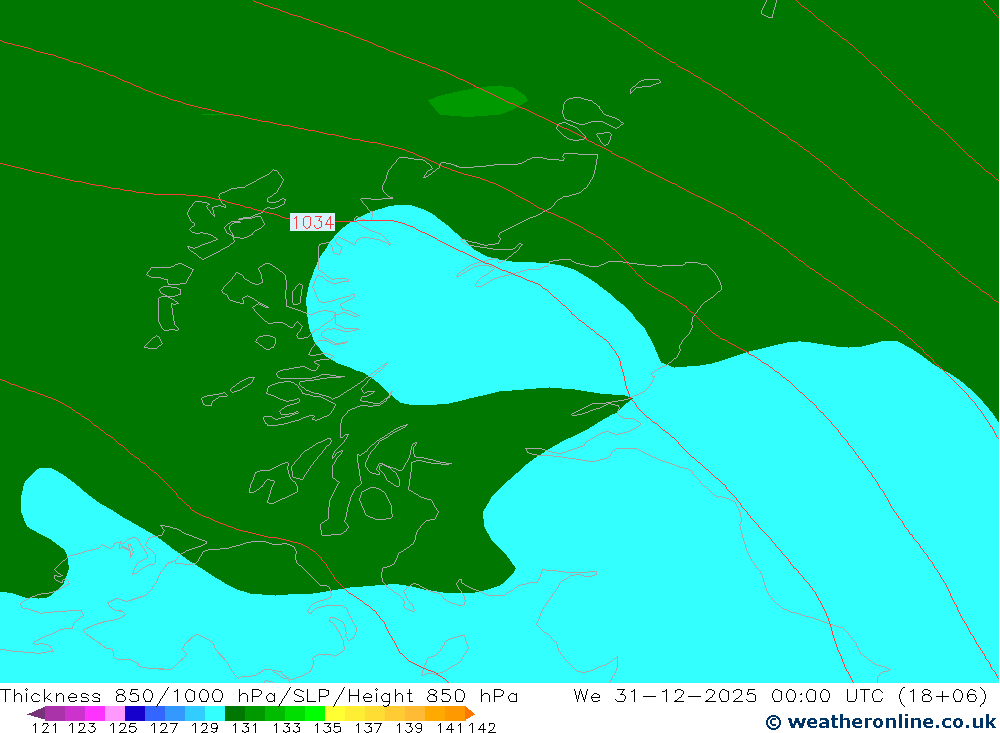Select the cyan legend swatch above 129
This screenshot has width=1000, height=733.
click(x=215, y=713)
